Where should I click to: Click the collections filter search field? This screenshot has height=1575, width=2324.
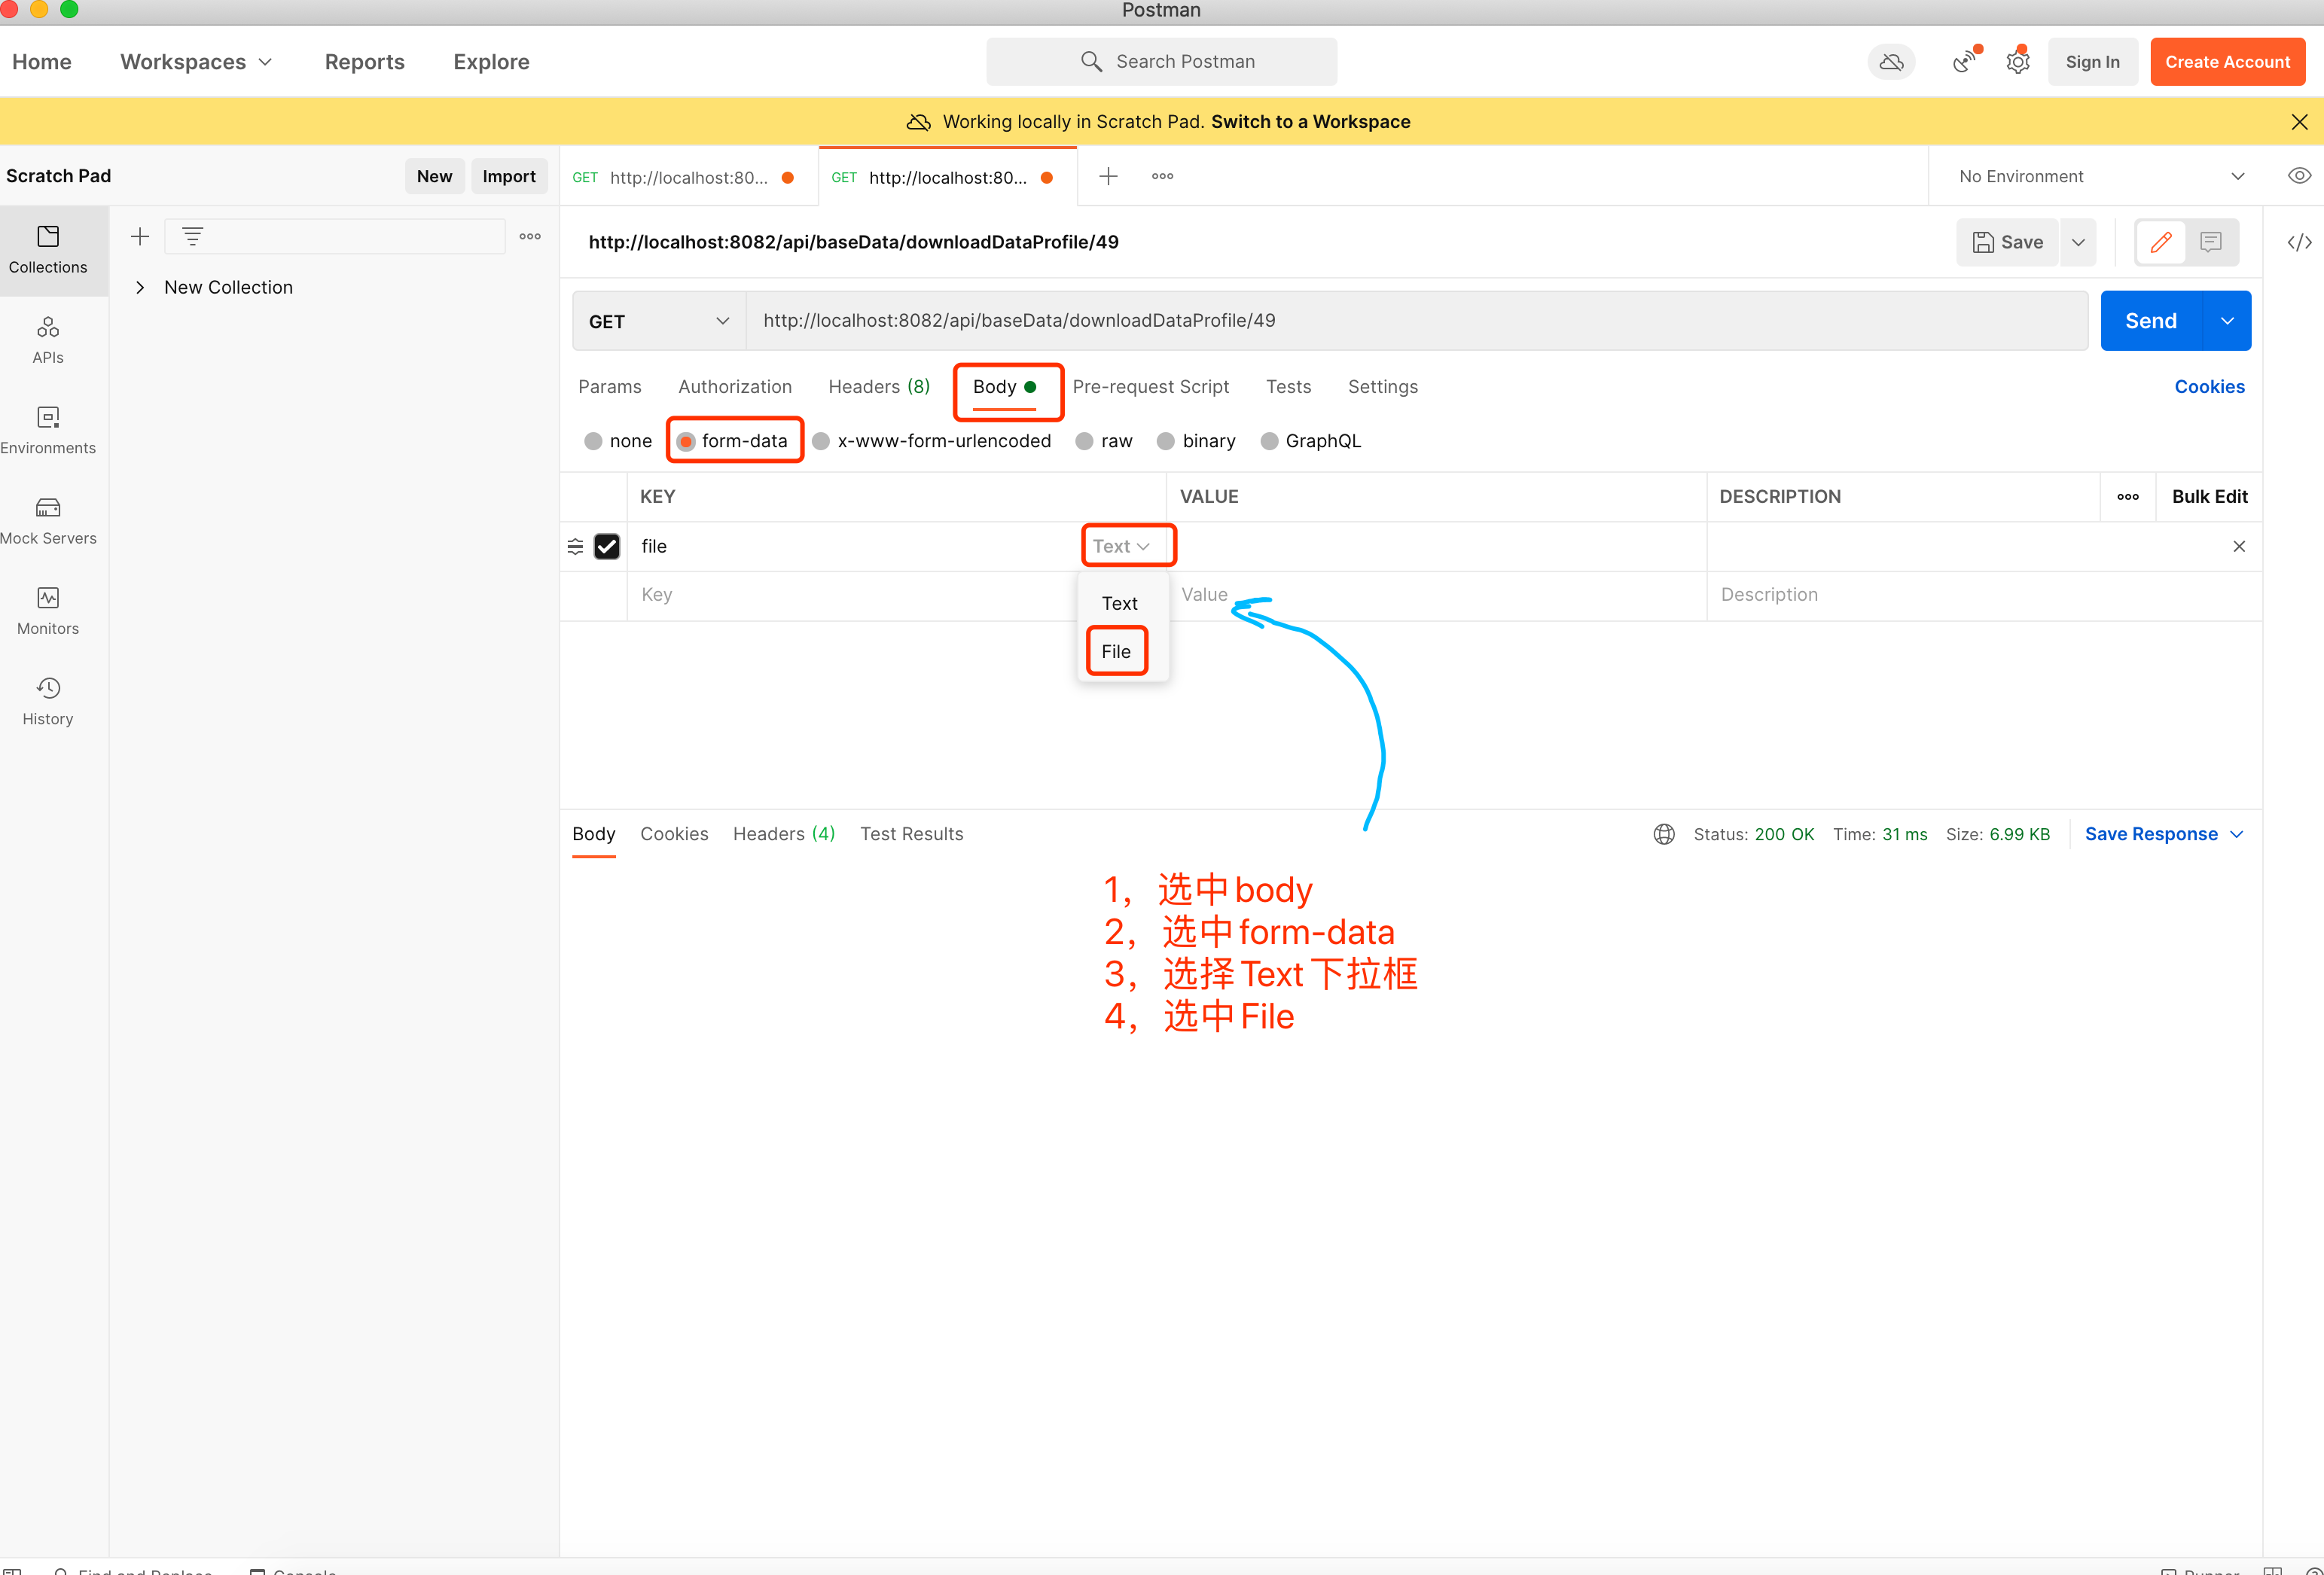tap(335, 237)
